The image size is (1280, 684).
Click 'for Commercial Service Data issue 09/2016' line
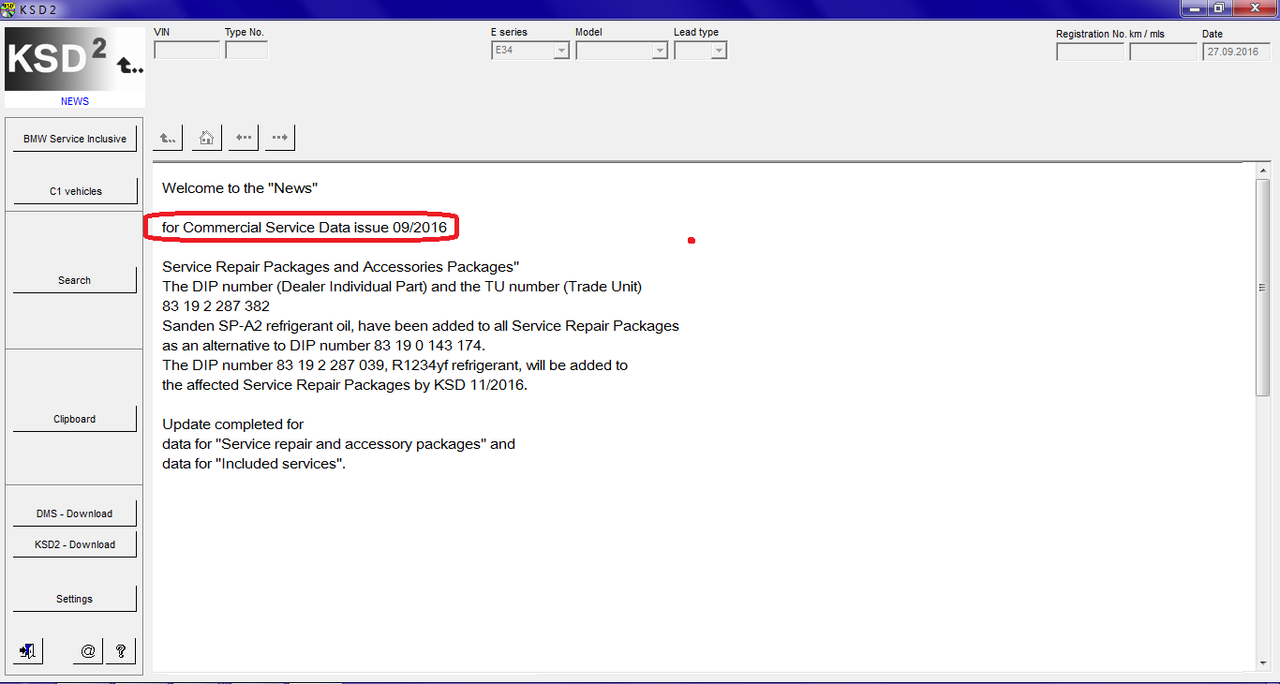coord(304,227)
